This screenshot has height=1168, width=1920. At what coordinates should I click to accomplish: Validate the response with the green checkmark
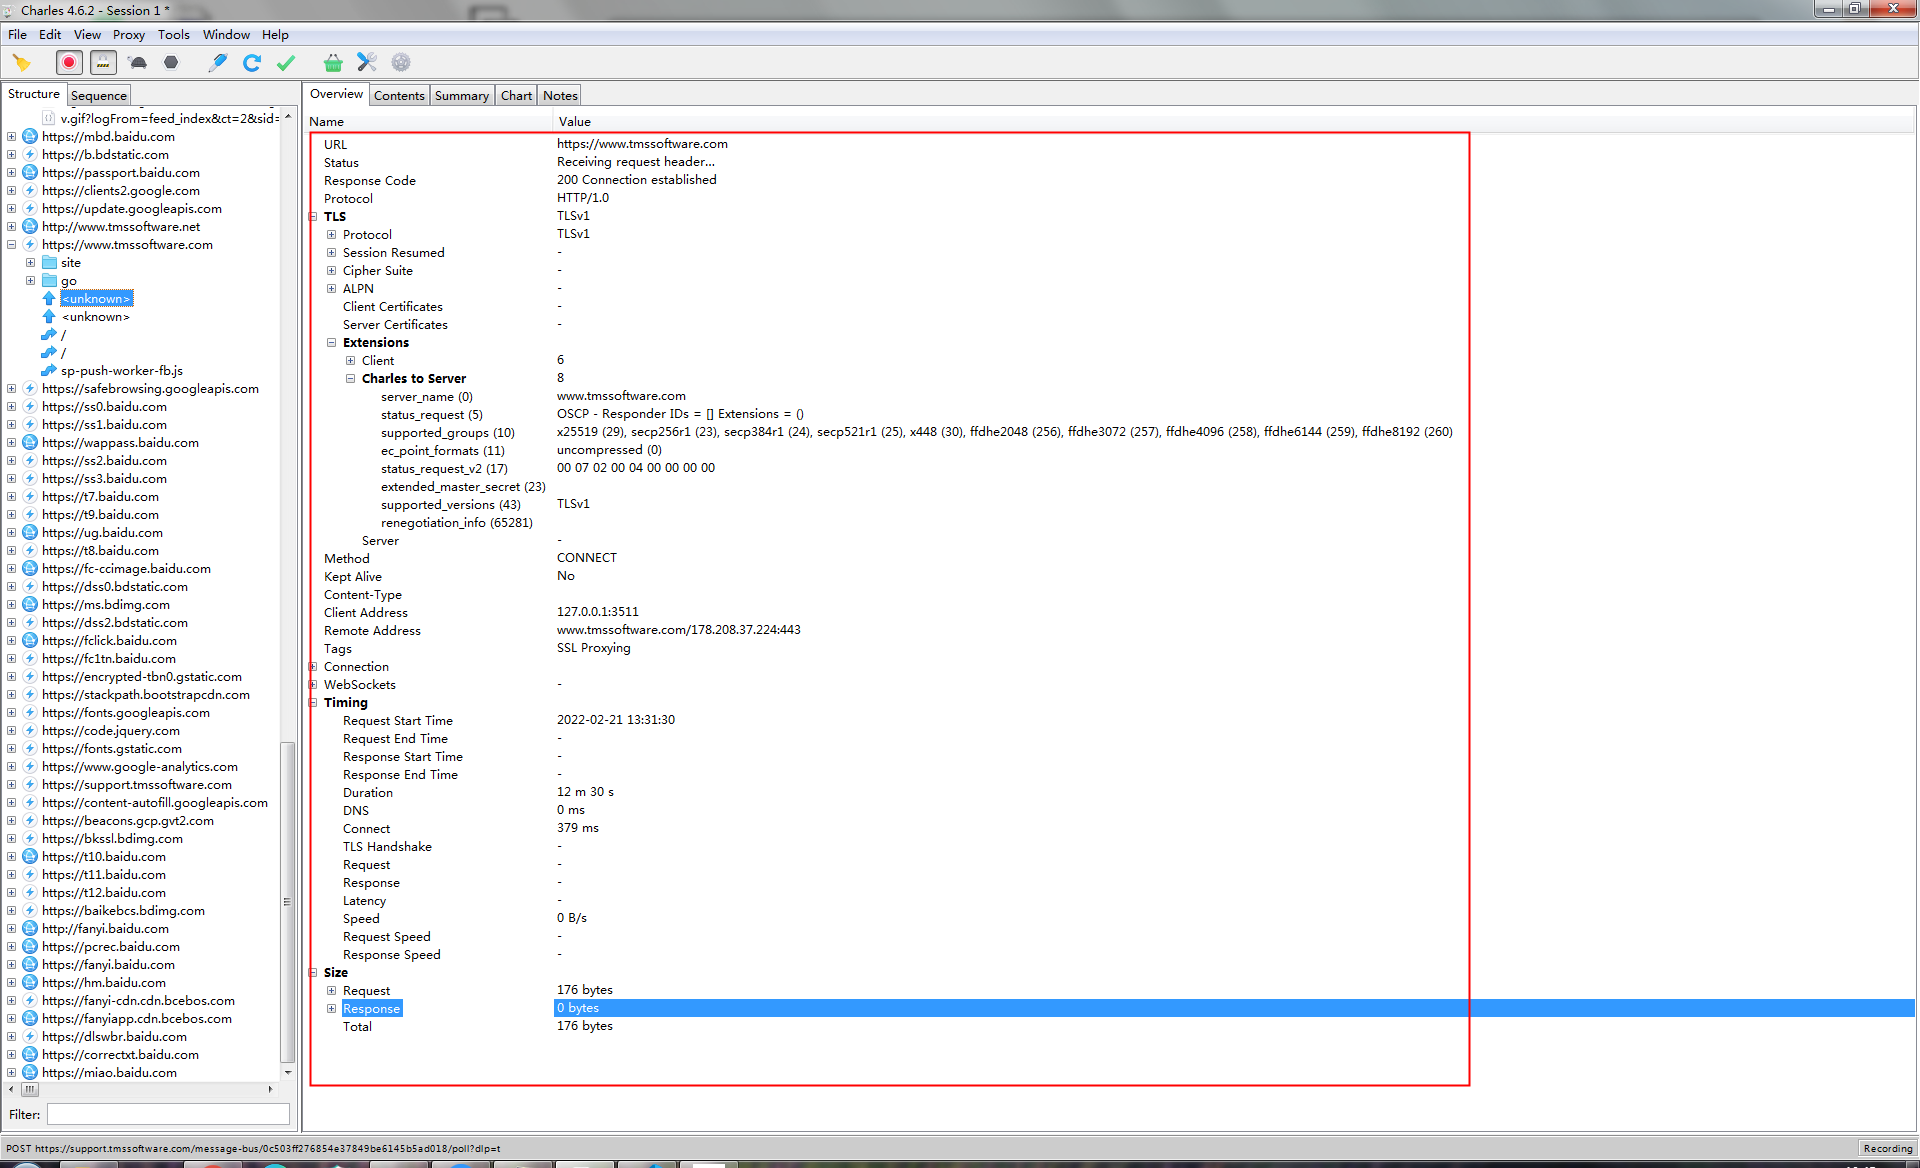click(x=286, y=63)
